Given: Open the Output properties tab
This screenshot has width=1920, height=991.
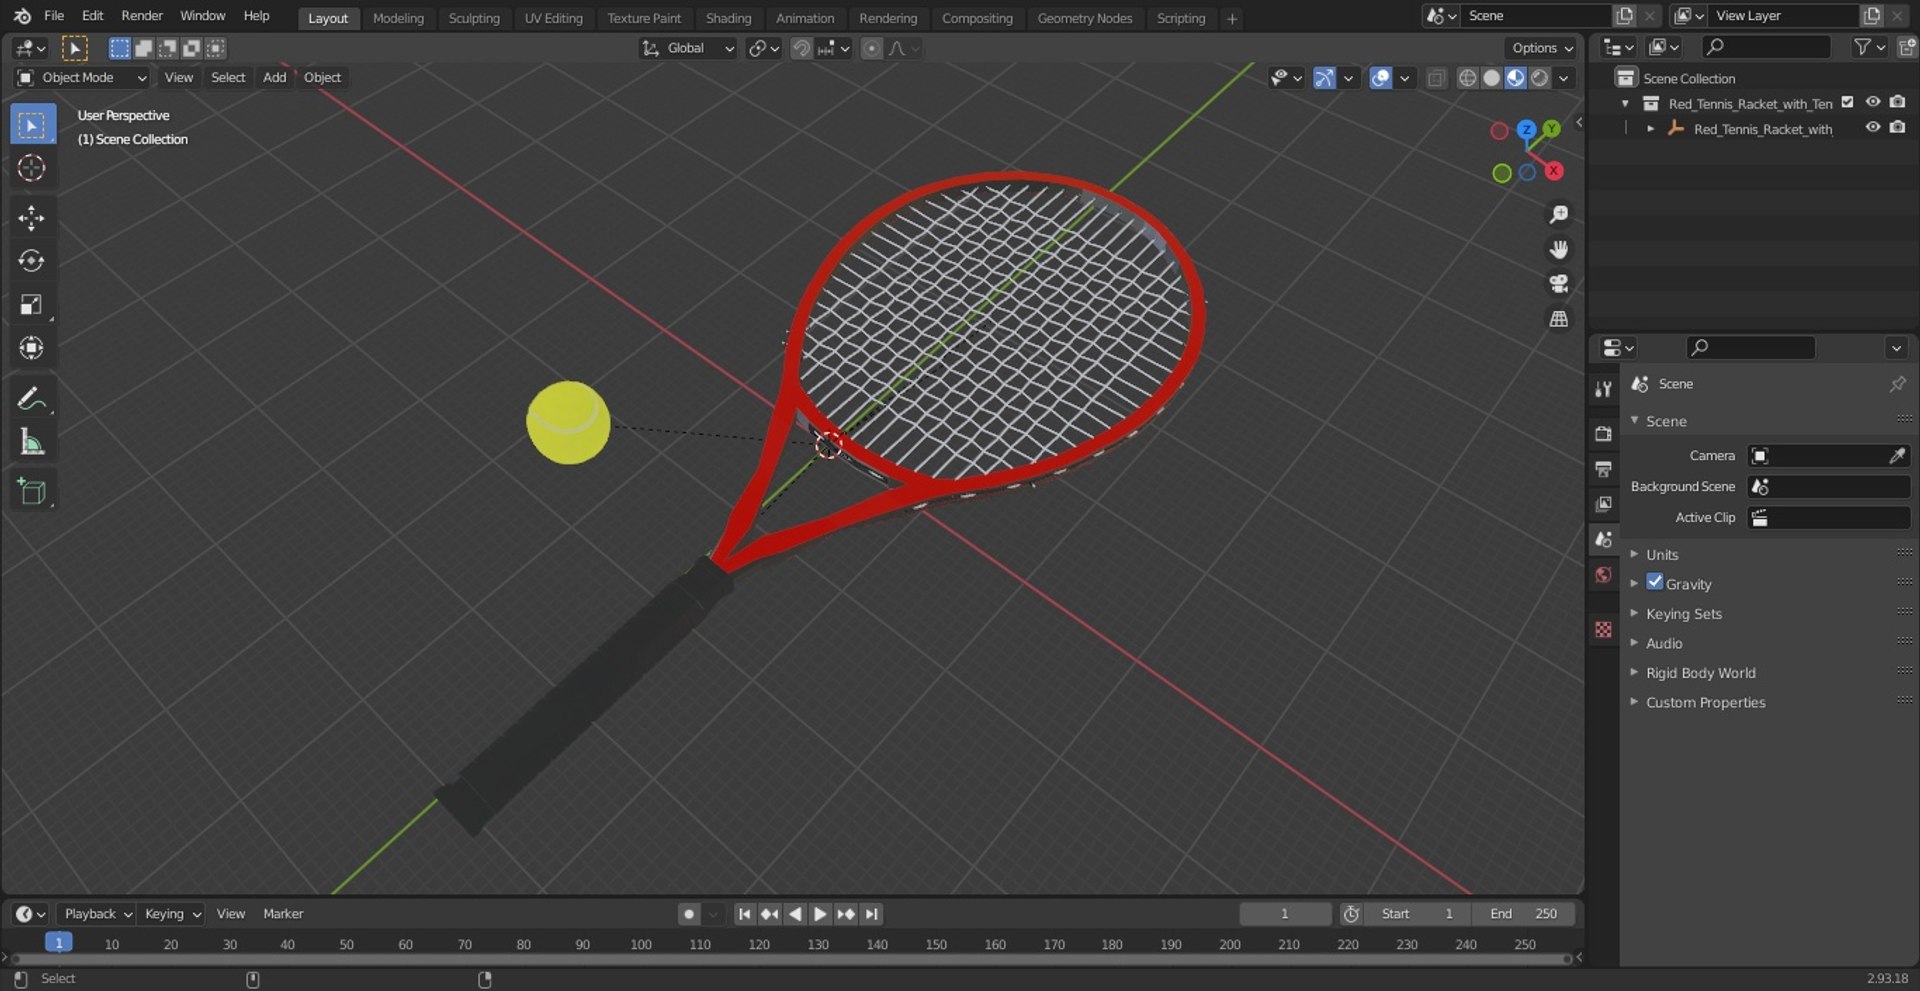Looking at the screenshot, I should pyautogui.click(x=1604, y=468).
